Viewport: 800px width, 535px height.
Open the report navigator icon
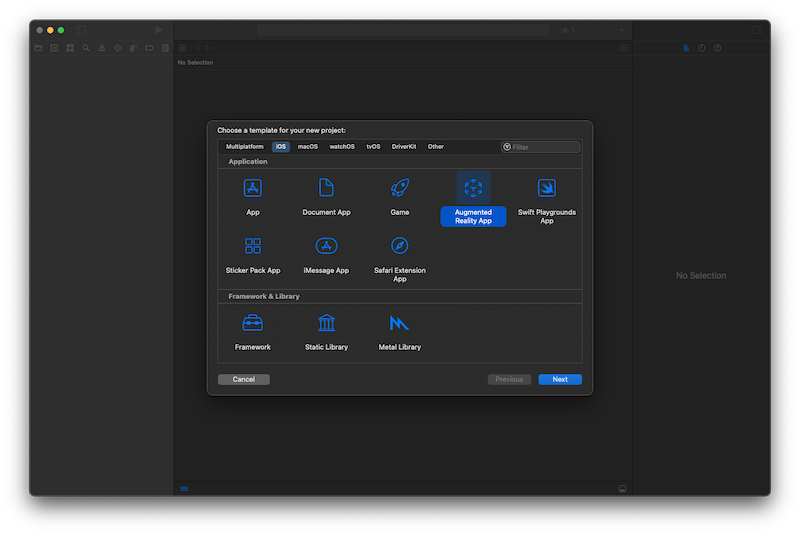coord(165,48)
